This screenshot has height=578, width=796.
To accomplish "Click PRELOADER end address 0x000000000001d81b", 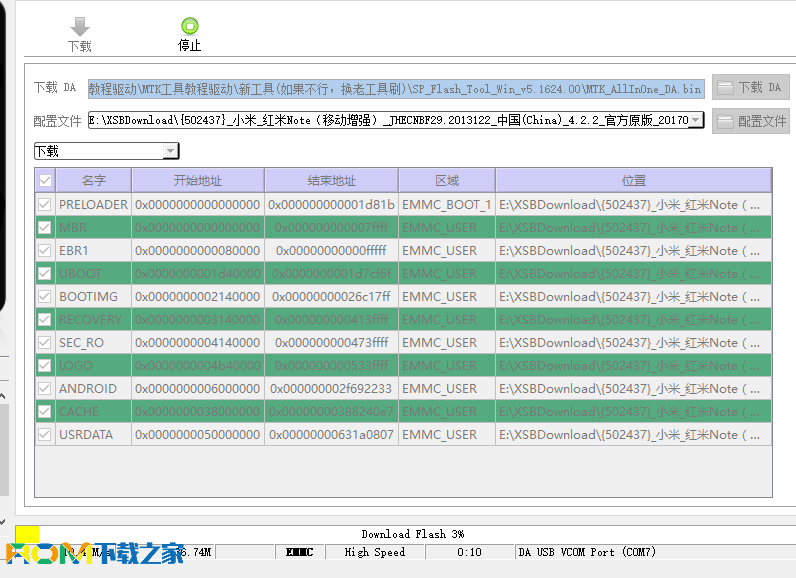I will click(331, 205).
